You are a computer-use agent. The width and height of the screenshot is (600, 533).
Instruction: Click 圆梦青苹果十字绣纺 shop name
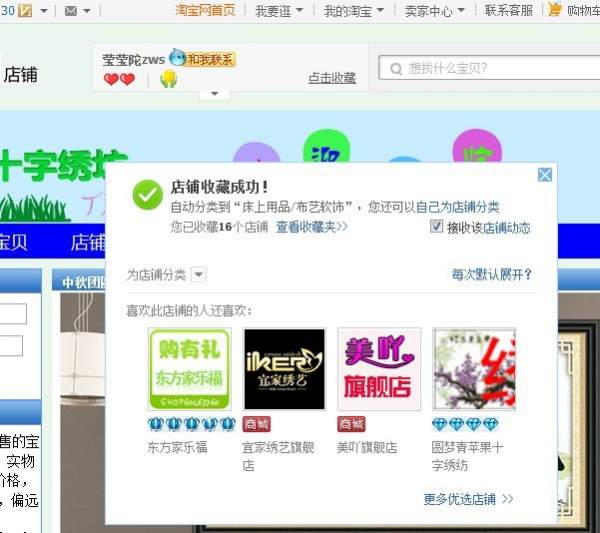pyautogui.click(x=468, y=456)
